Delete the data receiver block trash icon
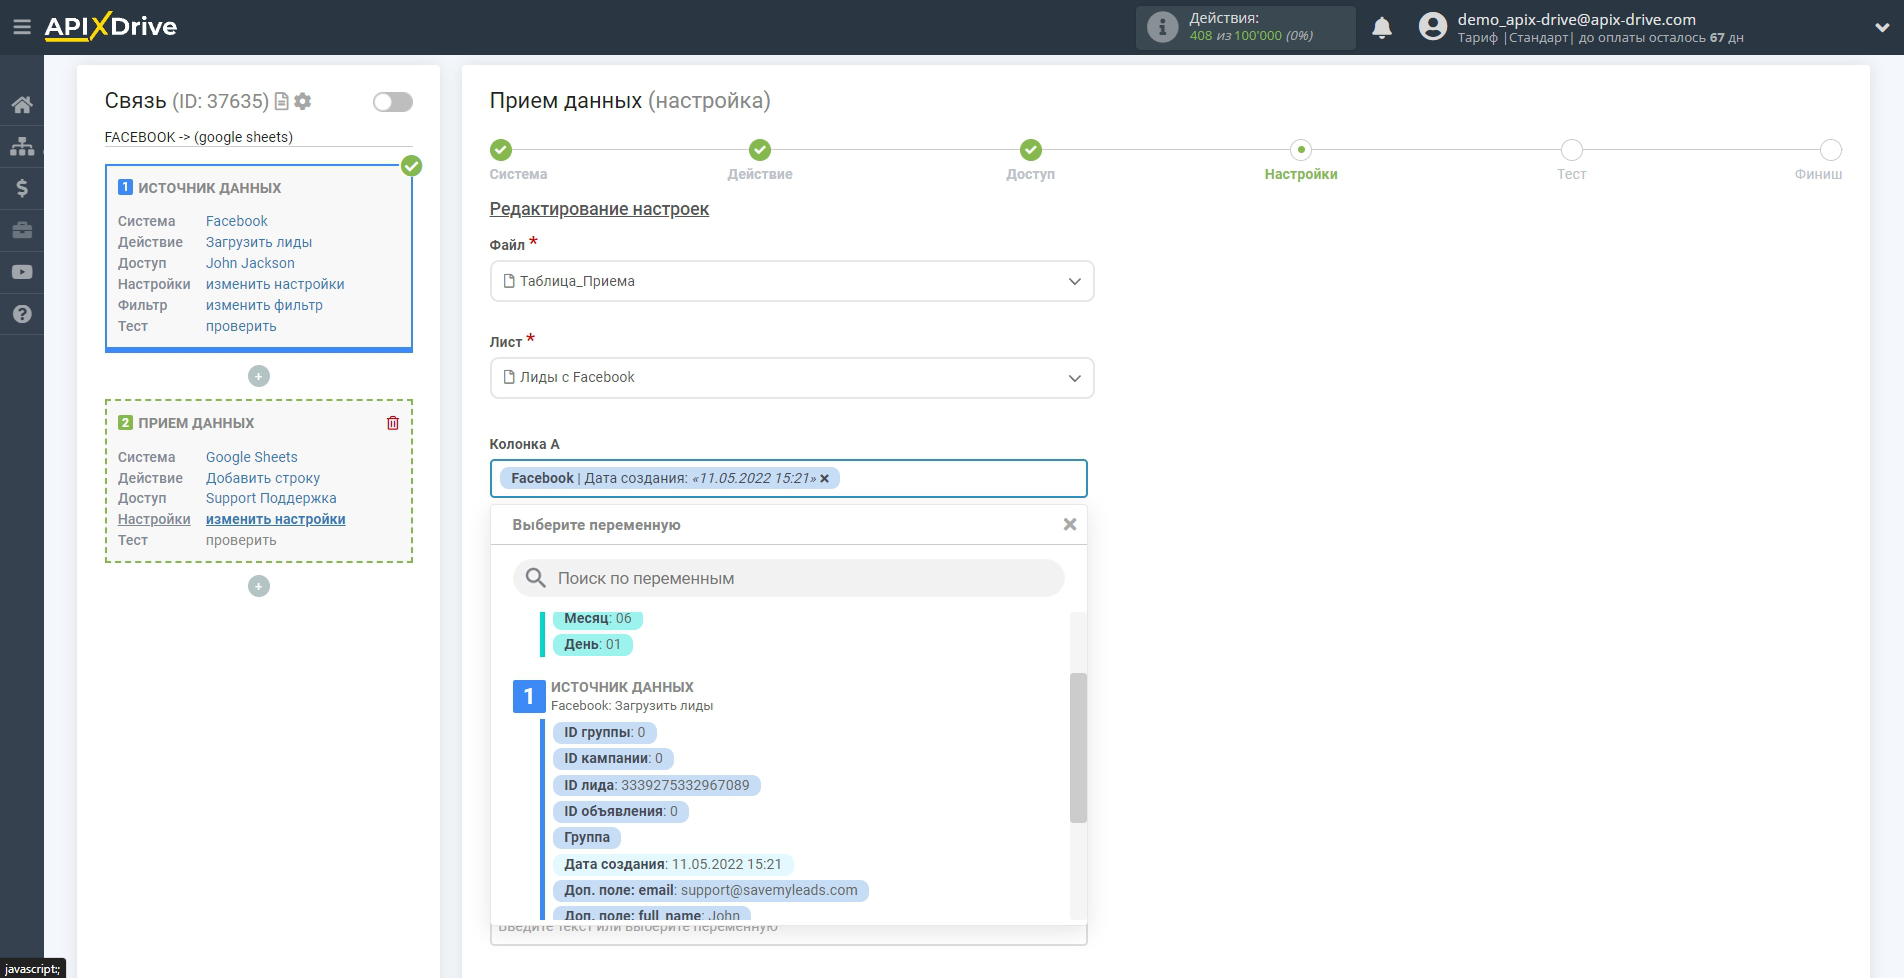The height and width of the screenshot is (978, 1904). point(393,423)
